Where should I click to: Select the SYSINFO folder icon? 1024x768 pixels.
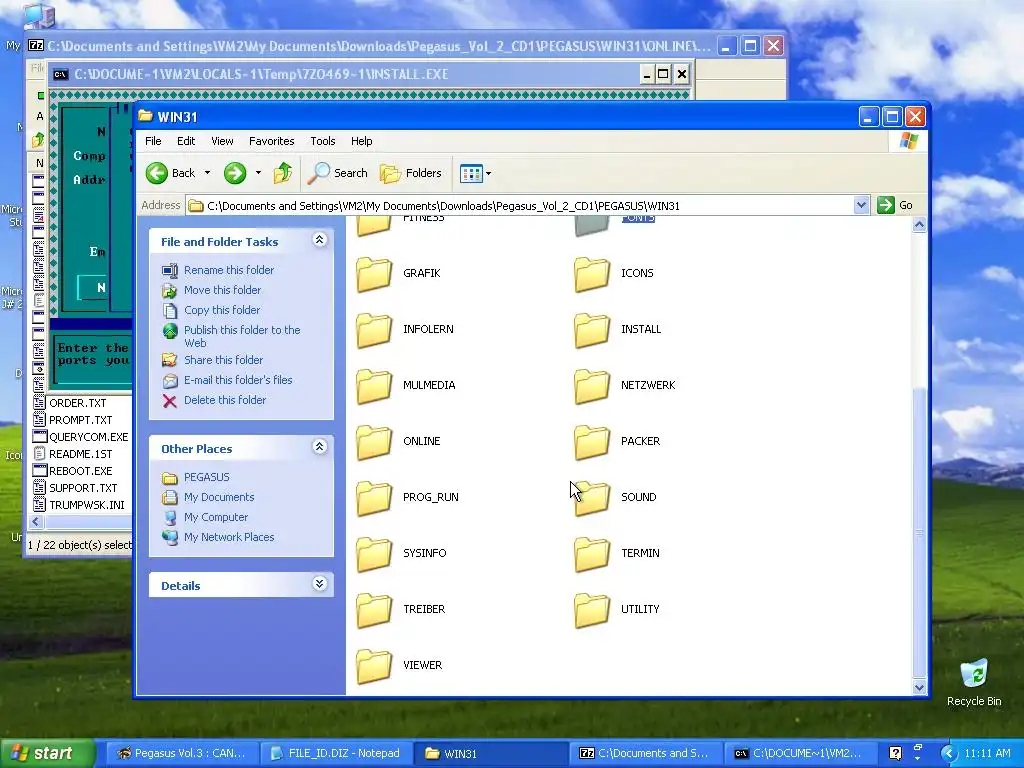[374, 554]
